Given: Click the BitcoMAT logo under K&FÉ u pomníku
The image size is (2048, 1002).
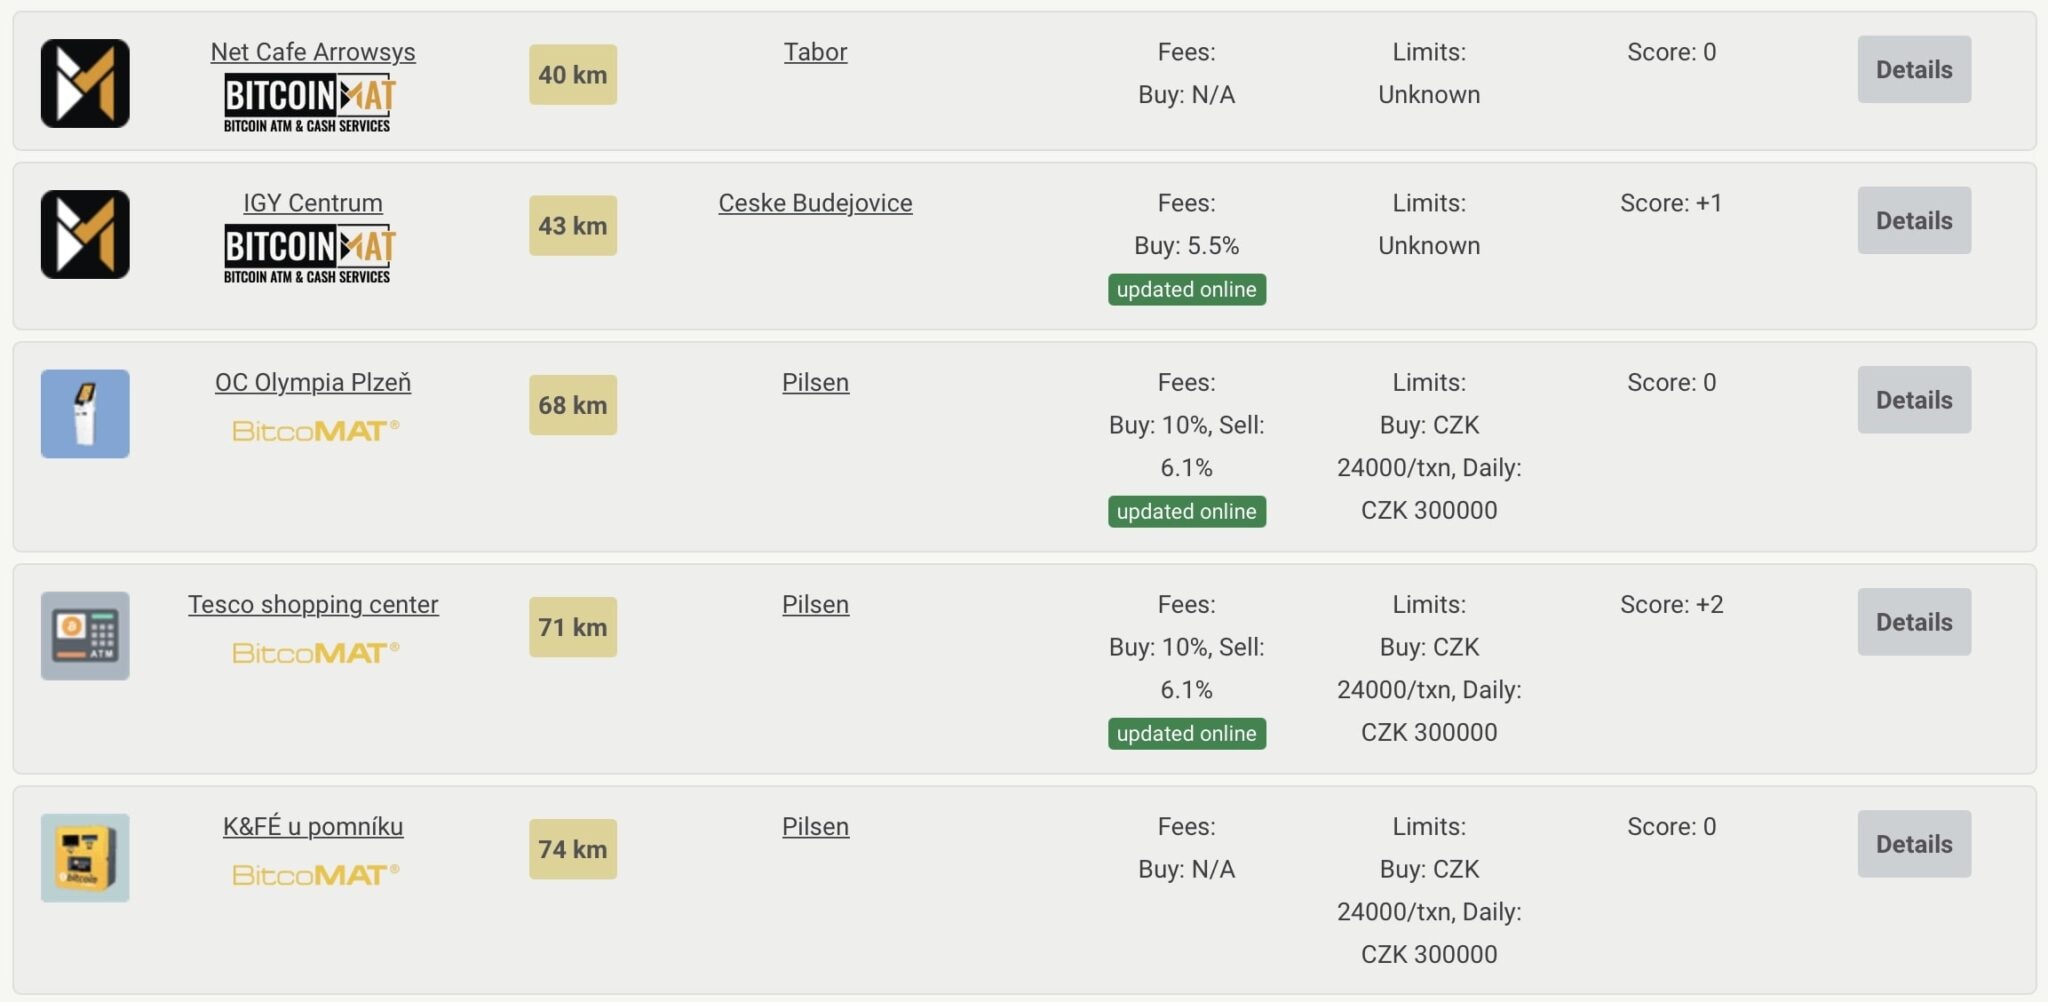Looking at the screenshot, I should pyautogui.click(x=315, y=875).
